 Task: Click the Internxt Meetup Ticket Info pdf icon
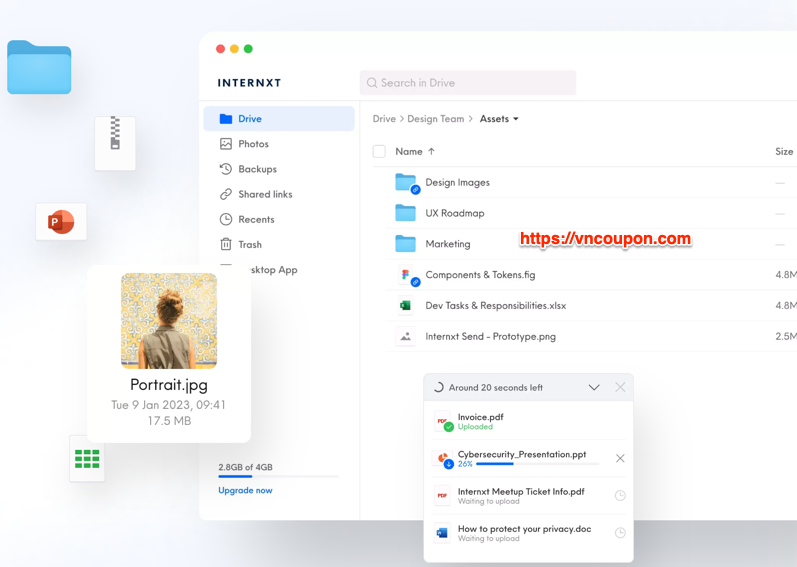click(442, 496)
